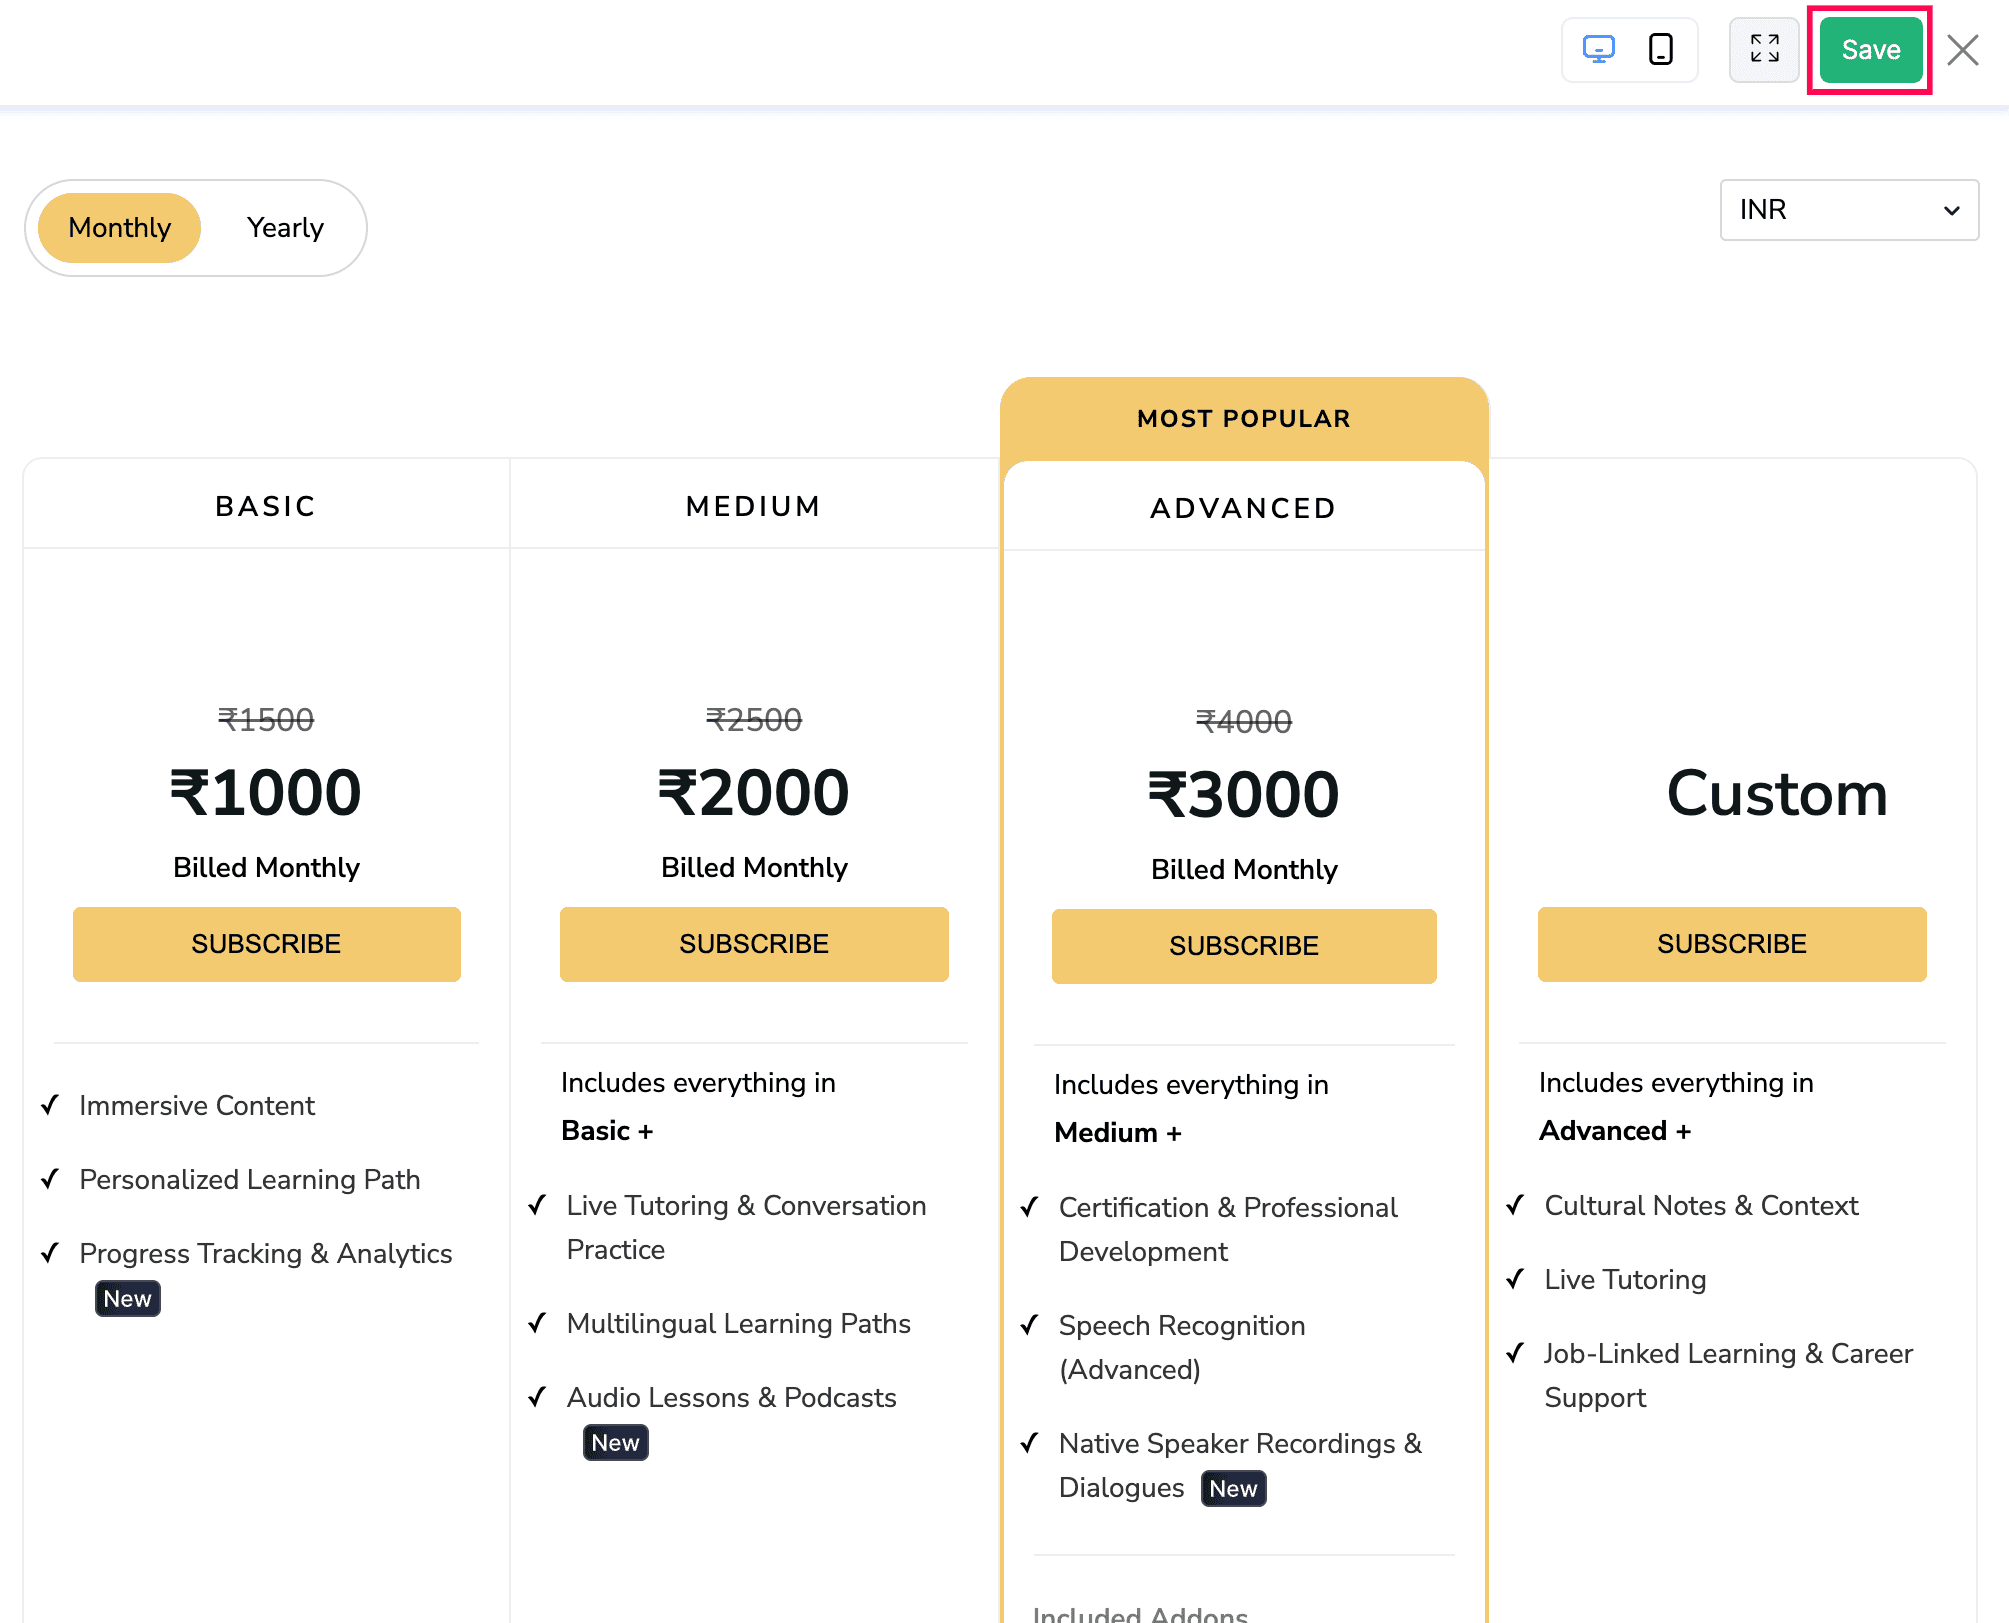This screenshot has height=1623, width=2009.
Task: Click New badge under Progress Tracking
Action: pos(127,1299)
